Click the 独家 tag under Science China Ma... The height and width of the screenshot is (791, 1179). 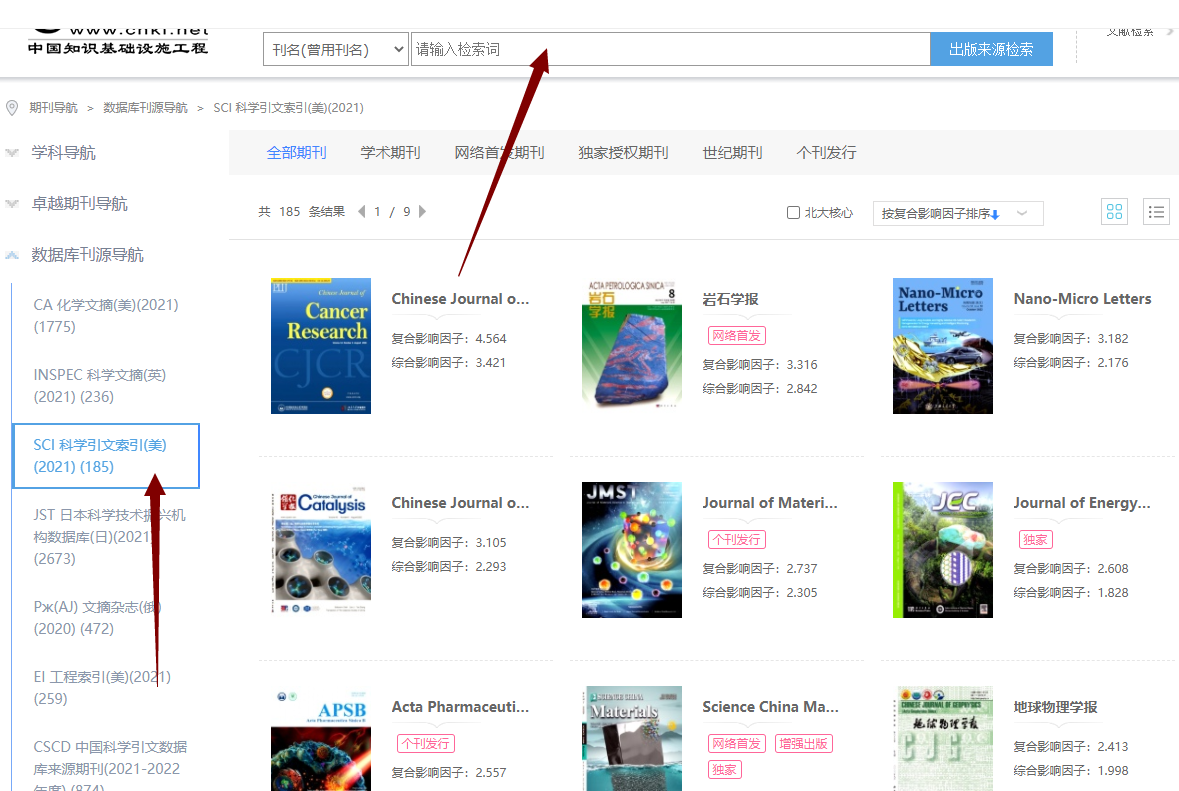coord(724,769)
